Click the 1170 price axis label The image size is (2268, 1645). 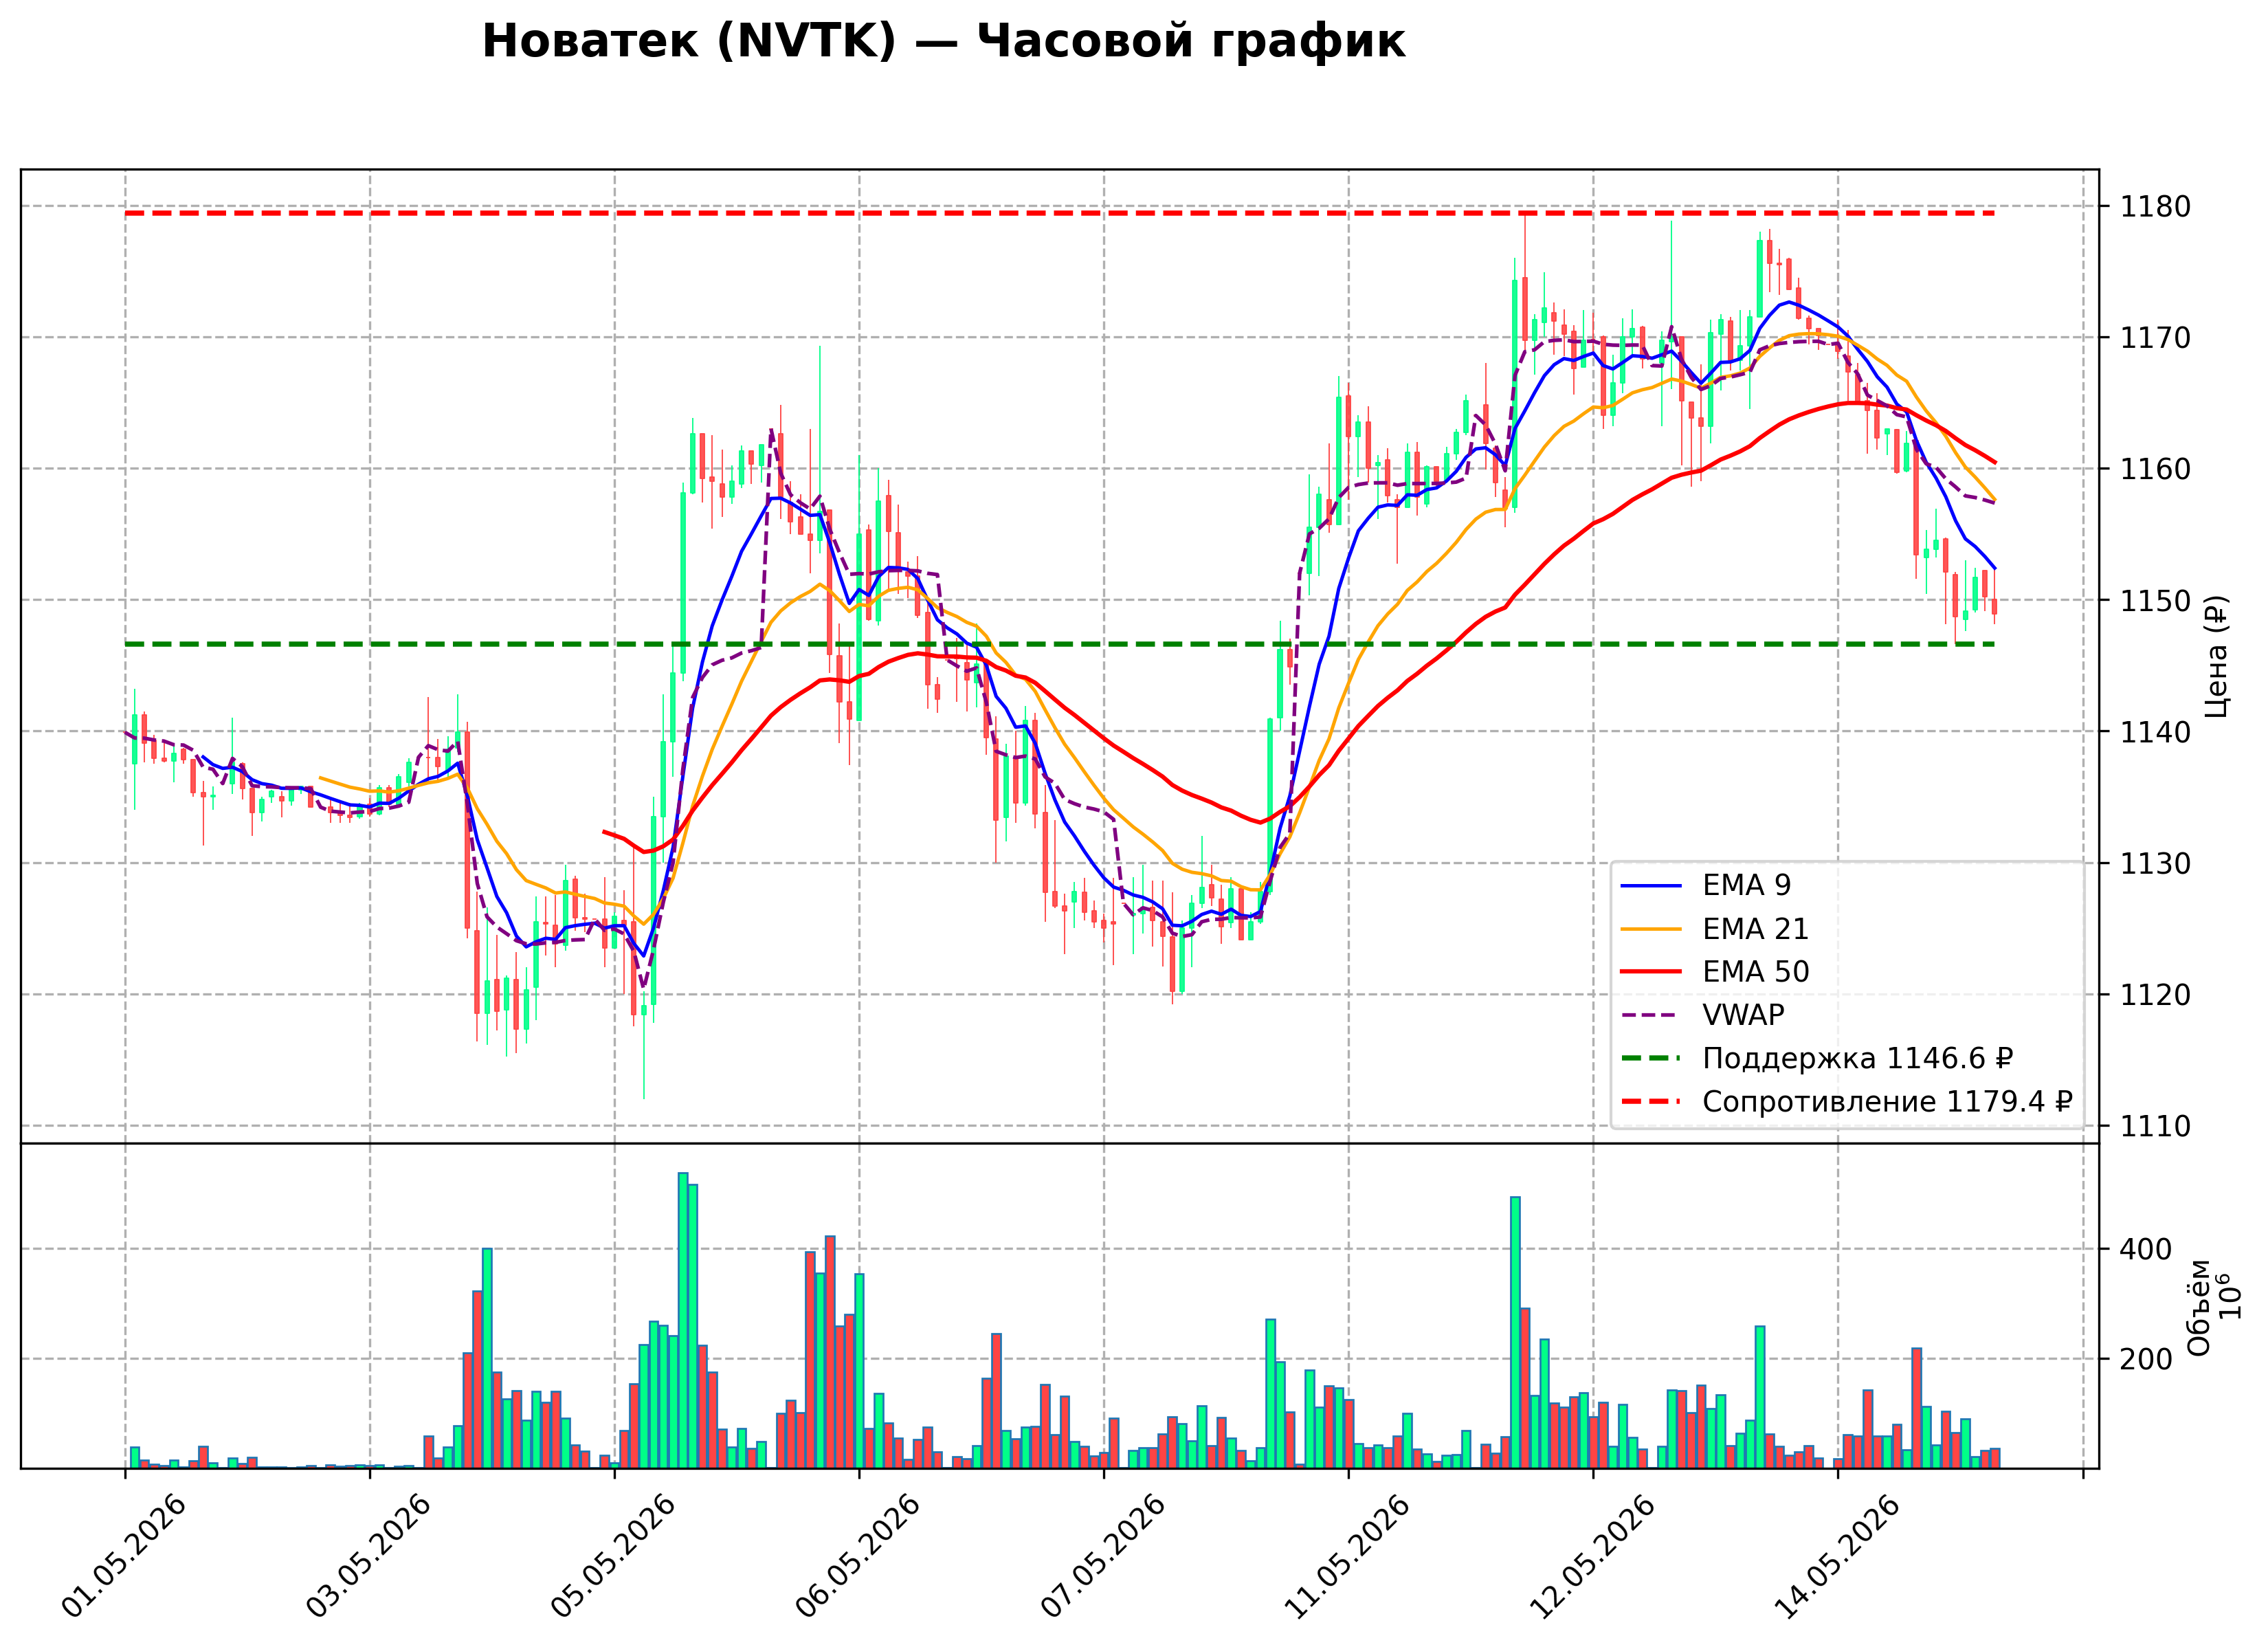[2155, 338]
